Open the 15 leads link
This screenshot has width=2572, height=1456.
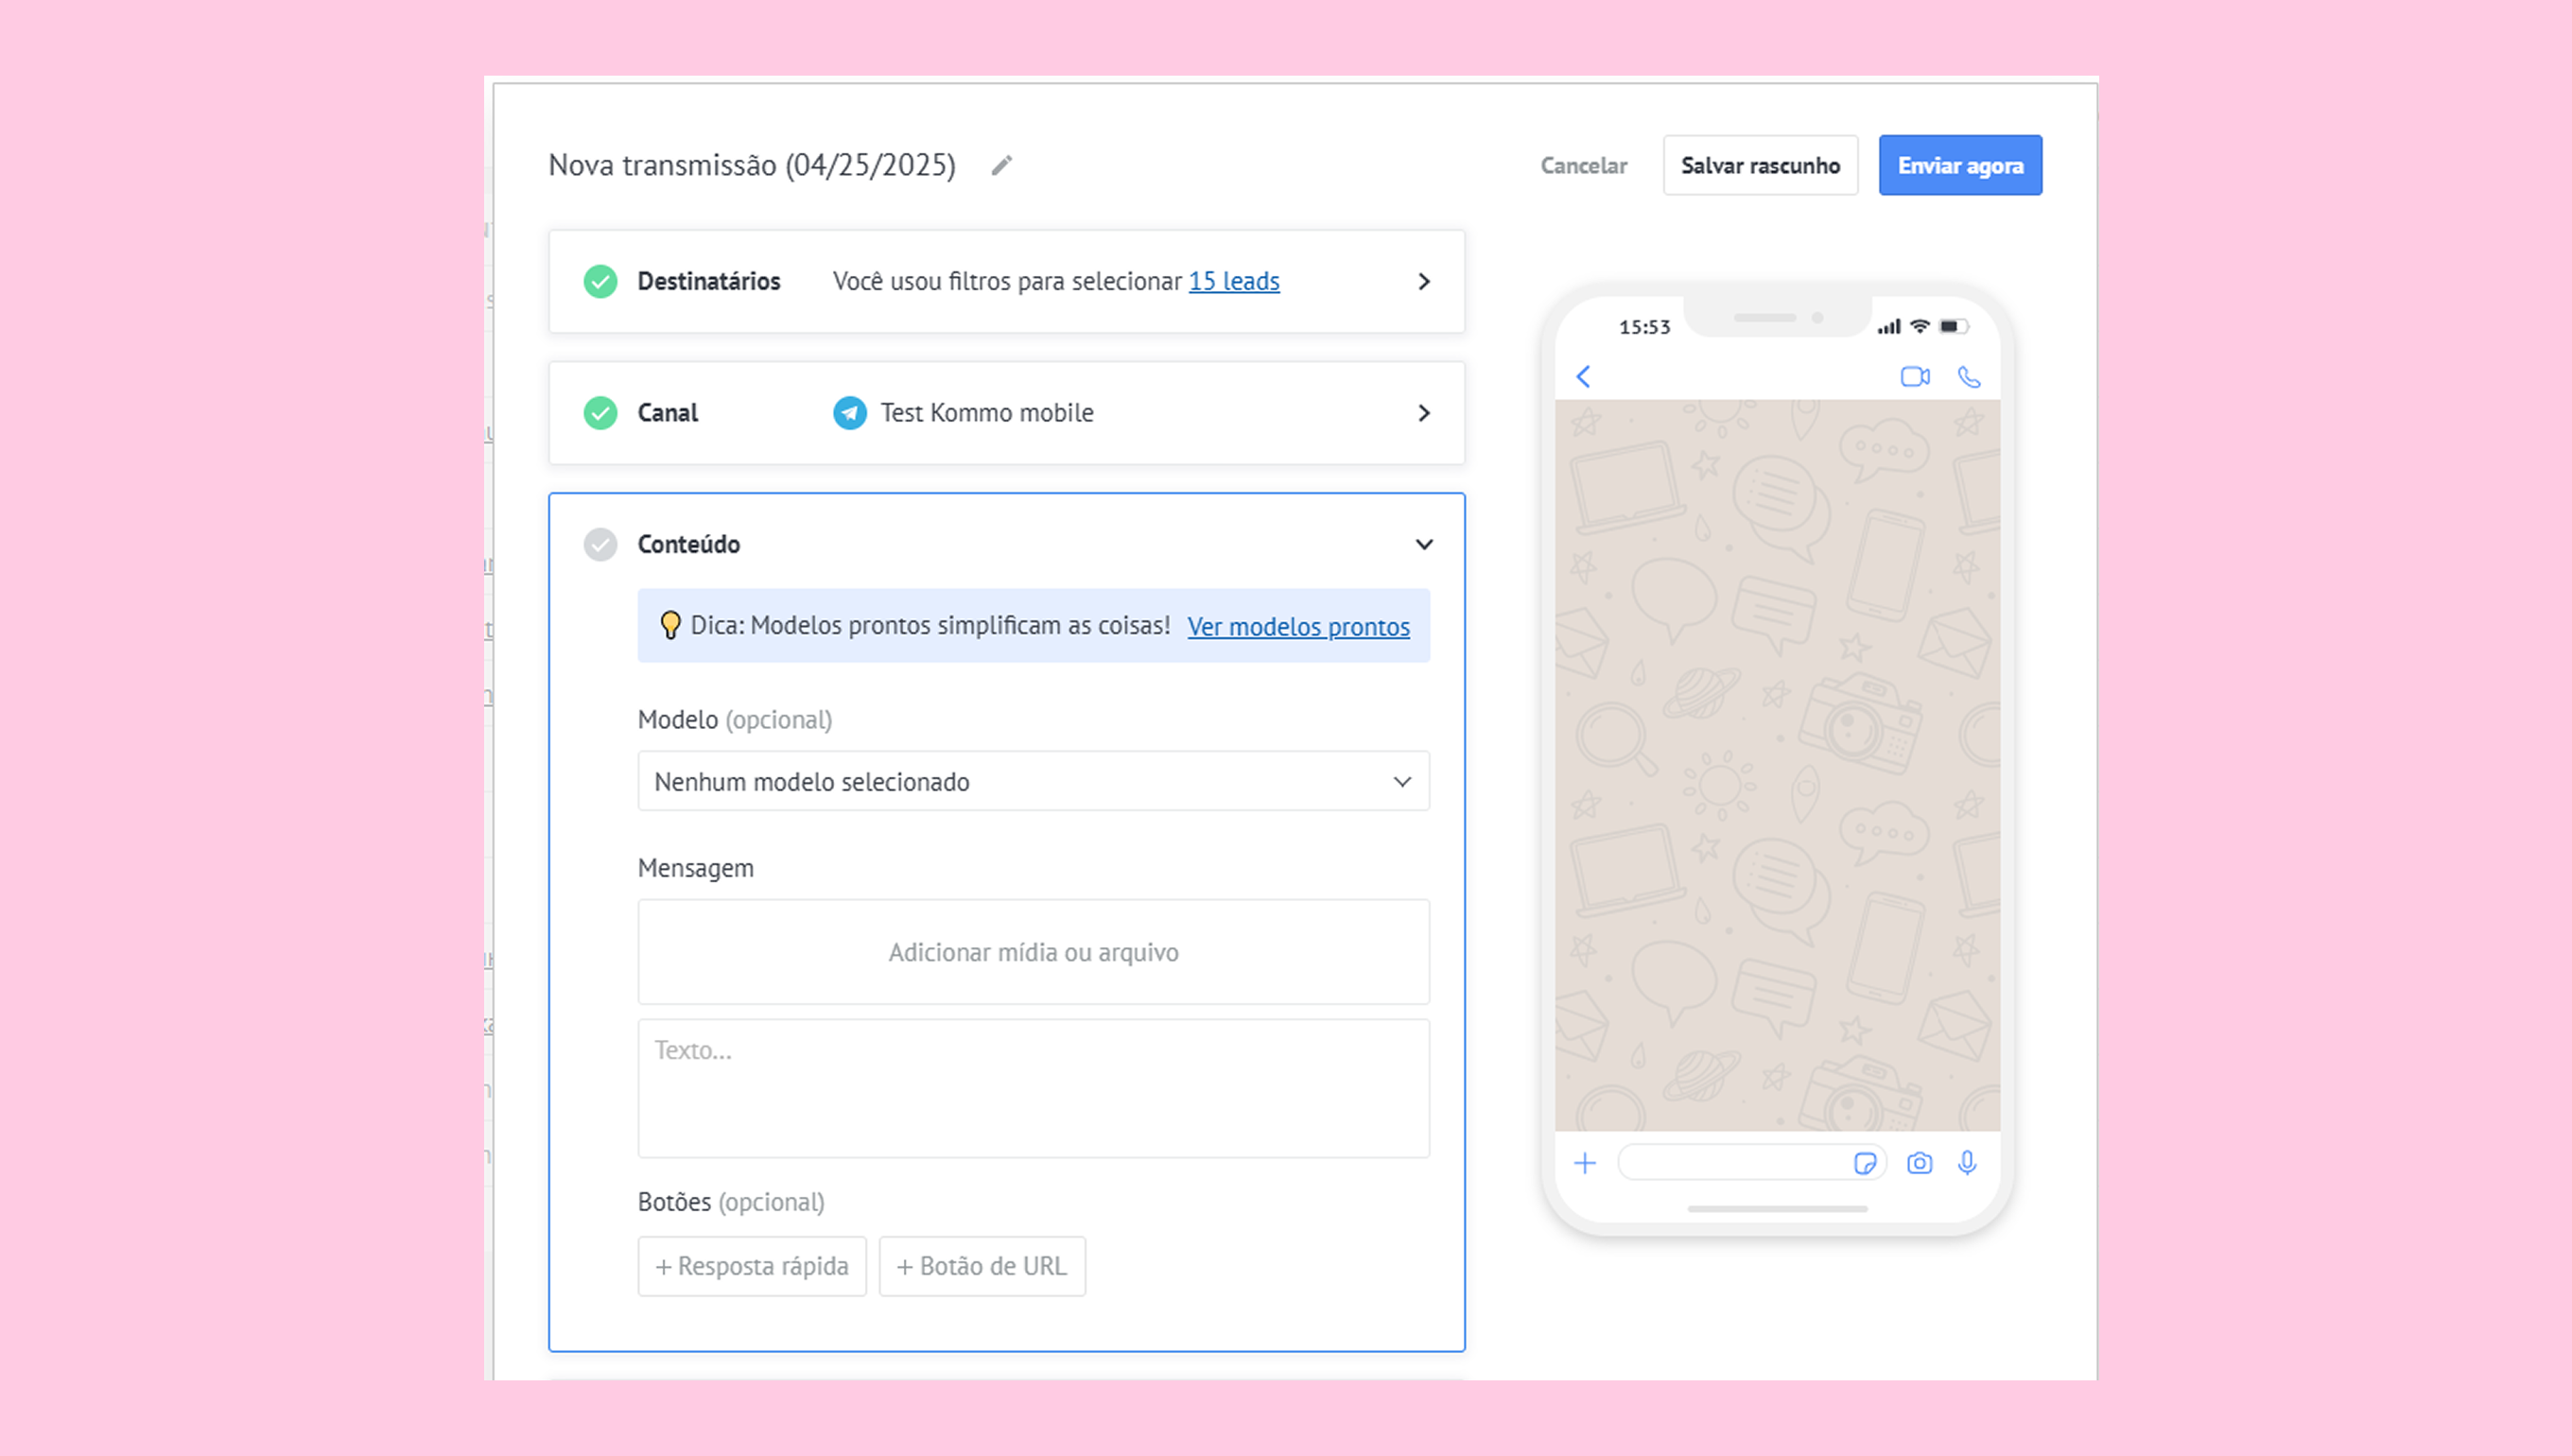pyautogui.click(x=1233, y=282)
